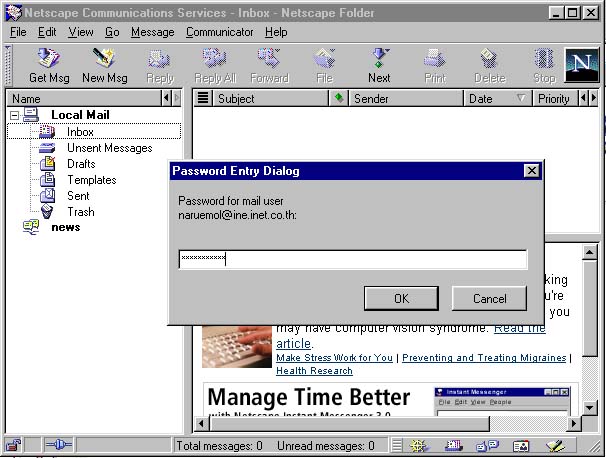Open the Help menu
Screen dimensions: 606x458
pyautogui.click(x=276, y=32)
